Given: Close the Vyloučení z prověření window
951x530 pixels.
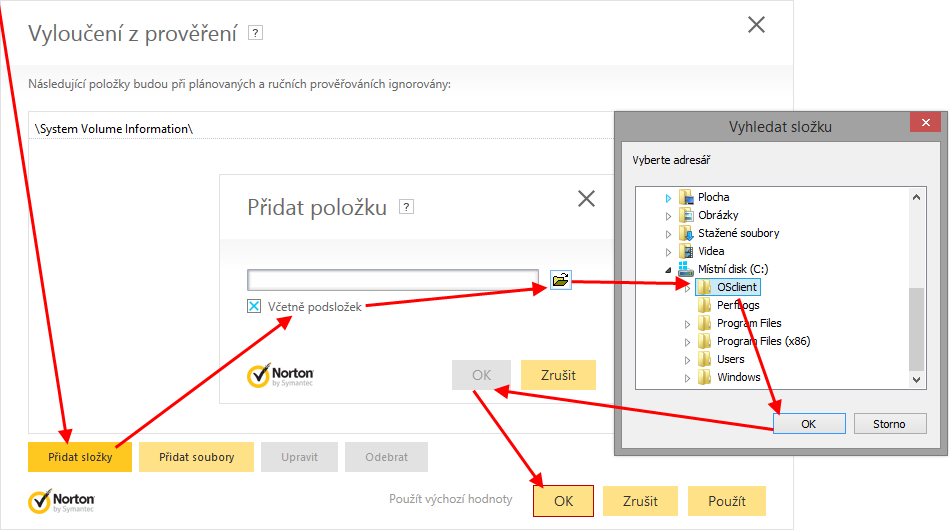Looking at the screenshot, I should coord(756,25).
